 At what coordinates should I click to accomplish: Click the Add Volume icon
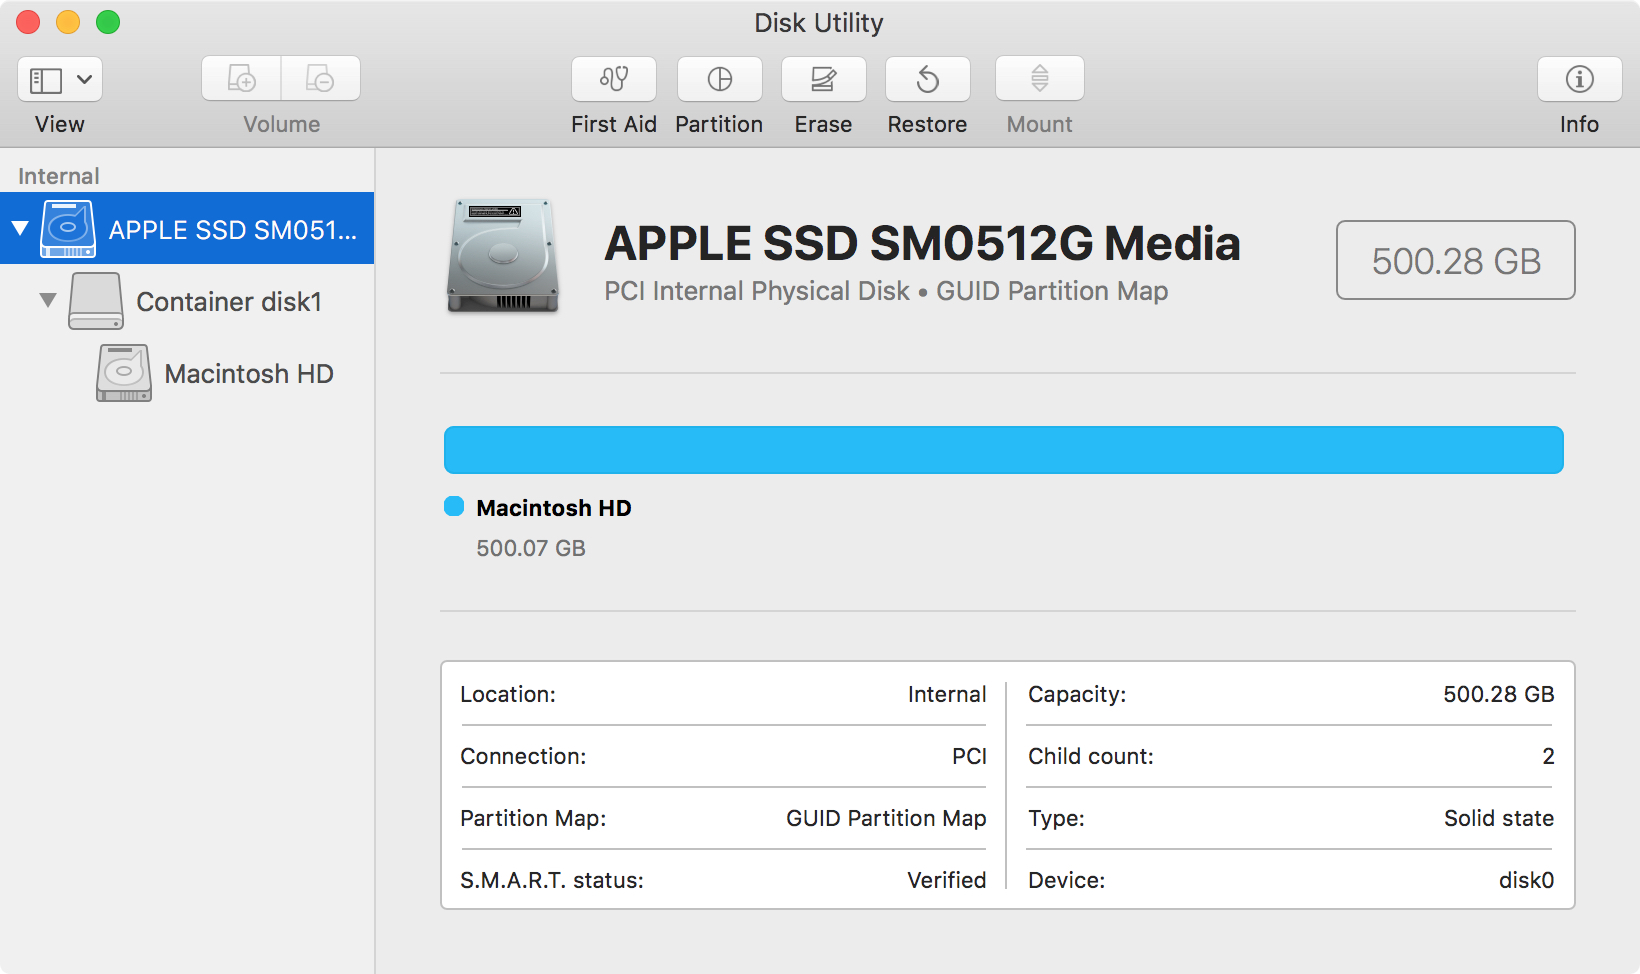click(x=241, y=78)
